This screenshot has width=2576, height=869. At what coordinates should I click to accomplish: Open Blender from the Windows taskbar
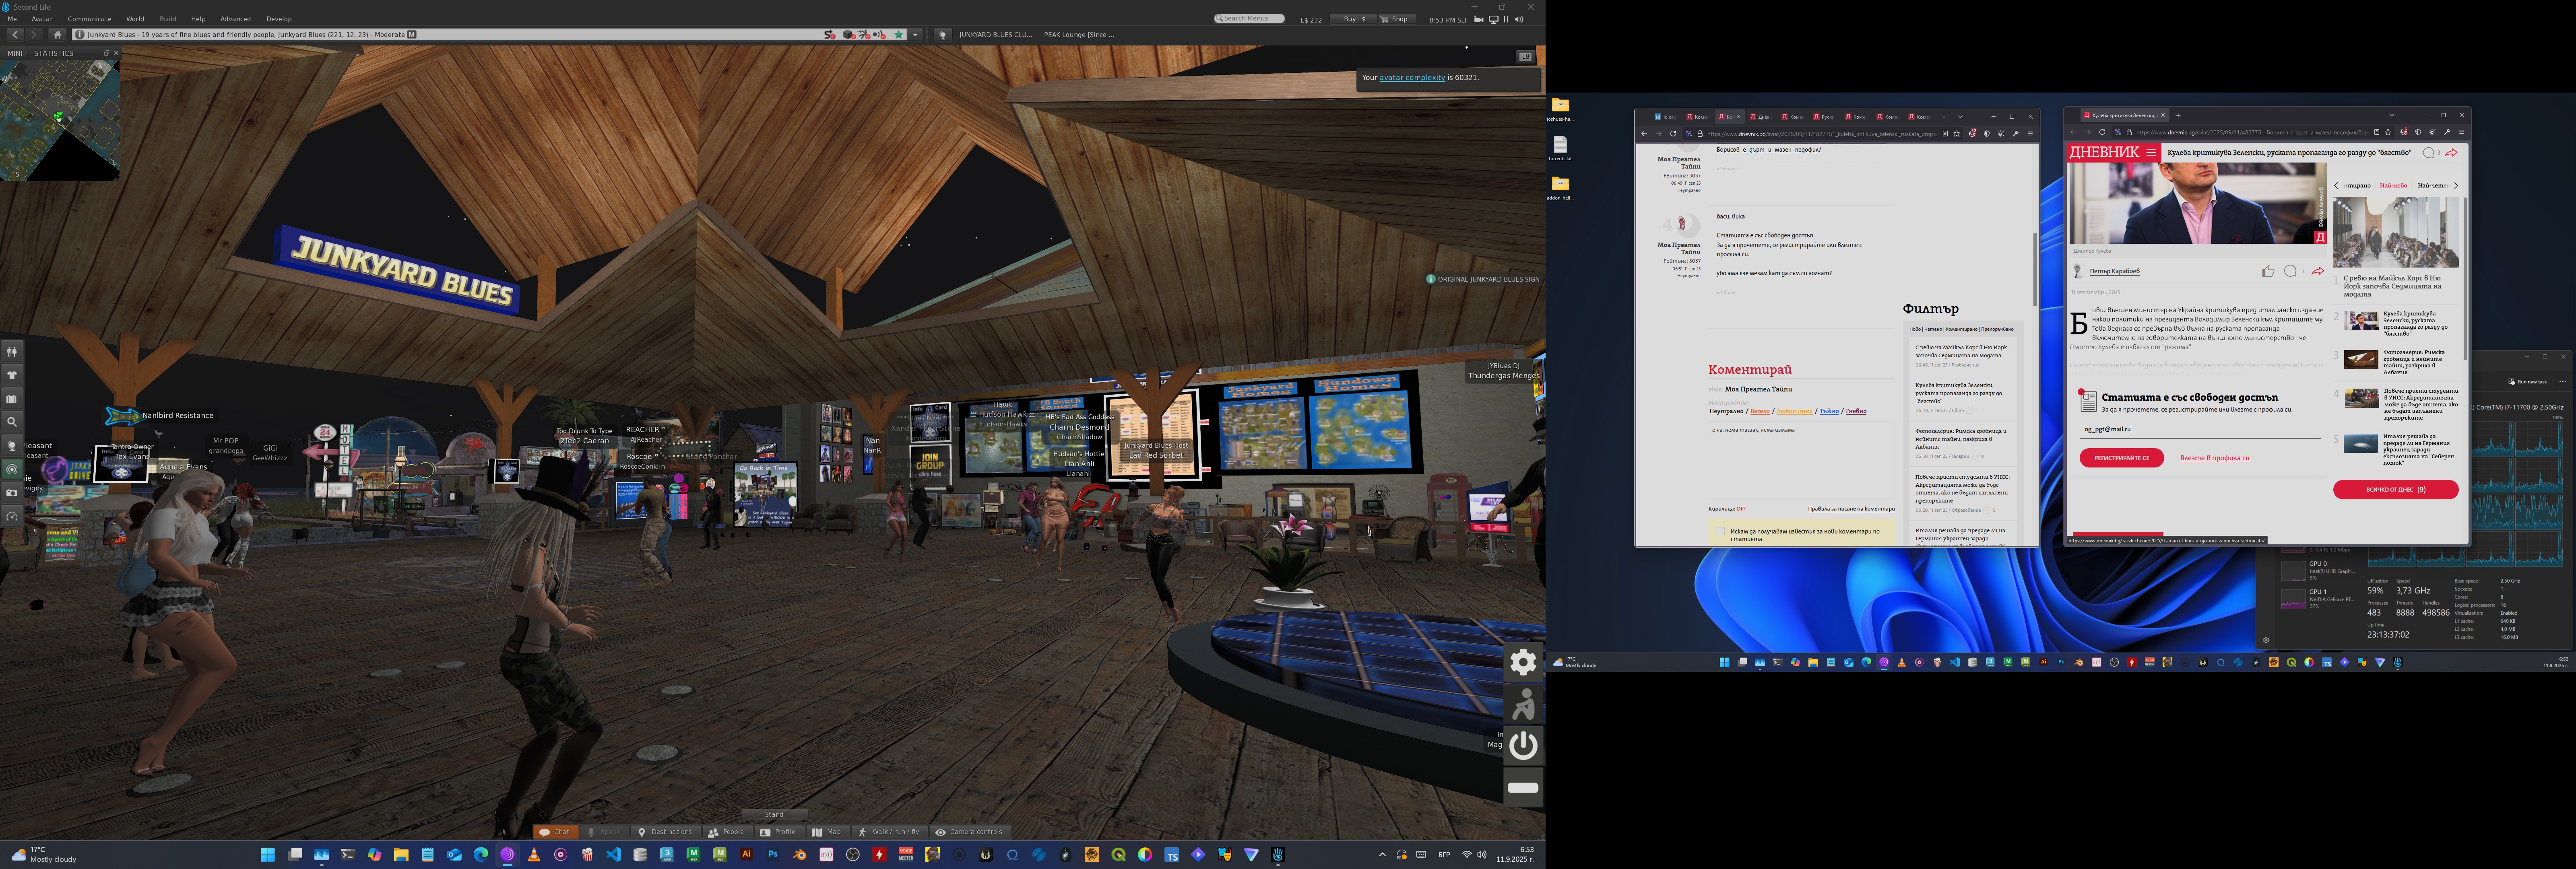pos(800,855)
